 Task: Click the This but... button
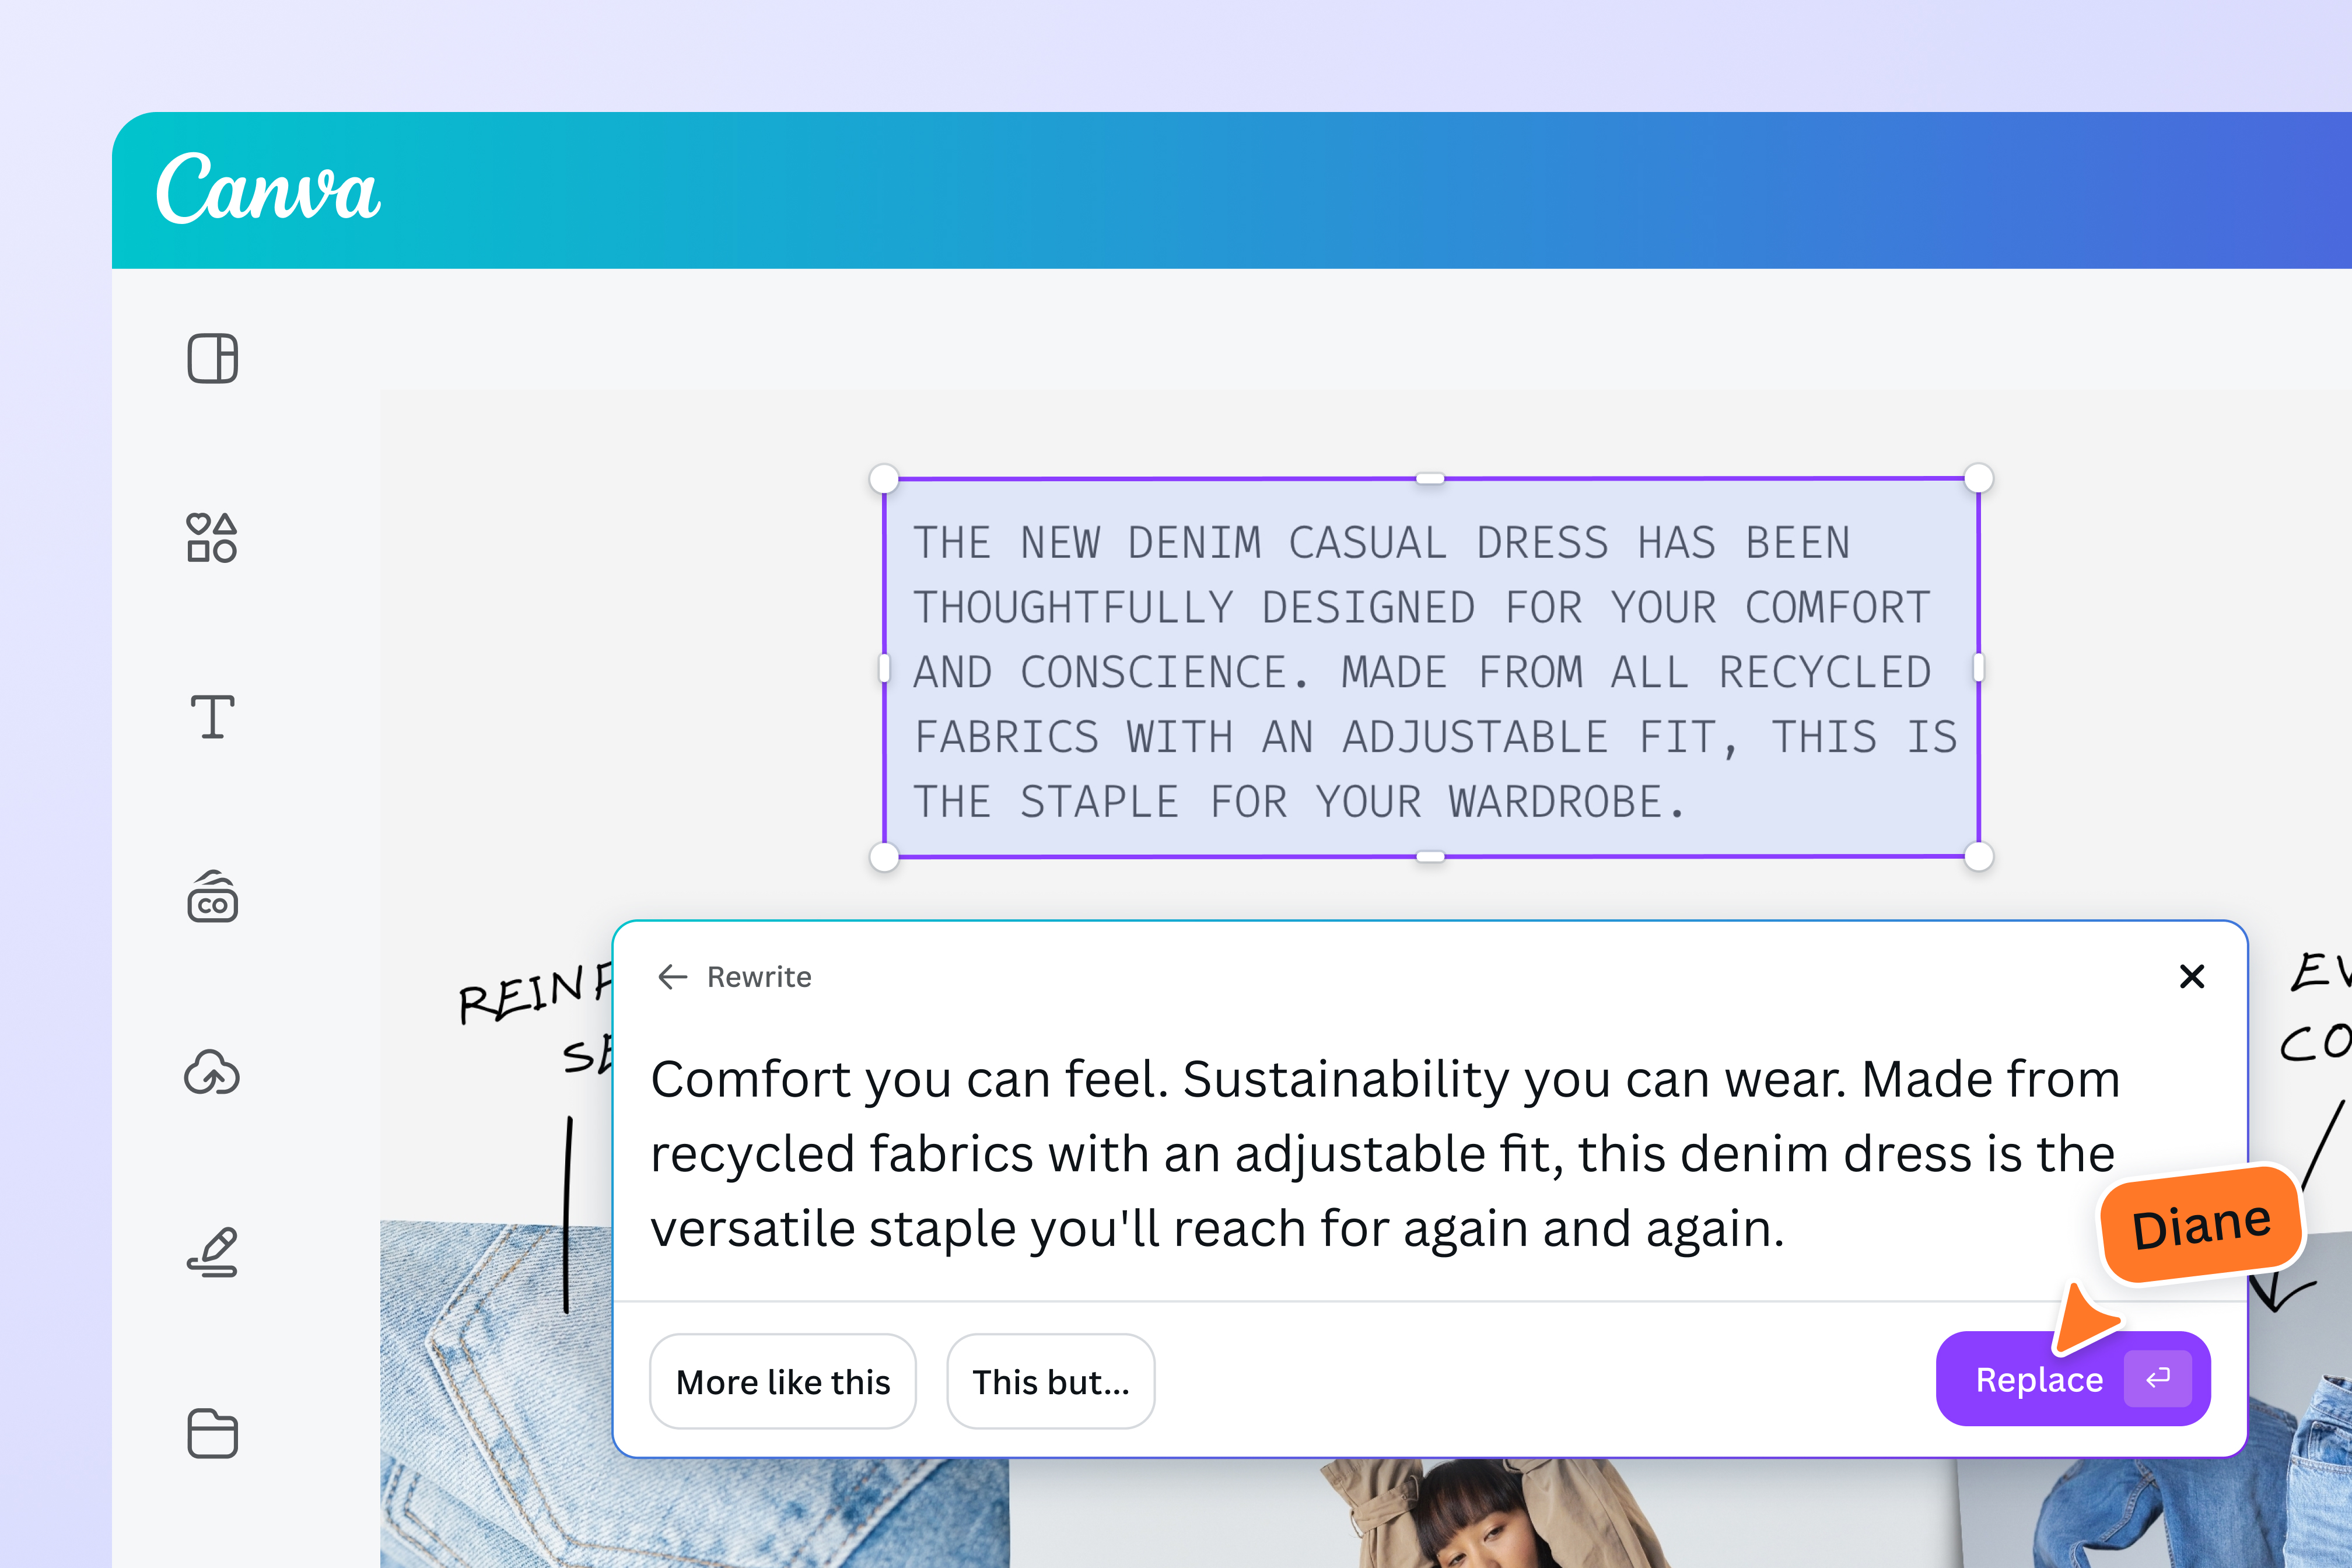tap(1051, 1381)
